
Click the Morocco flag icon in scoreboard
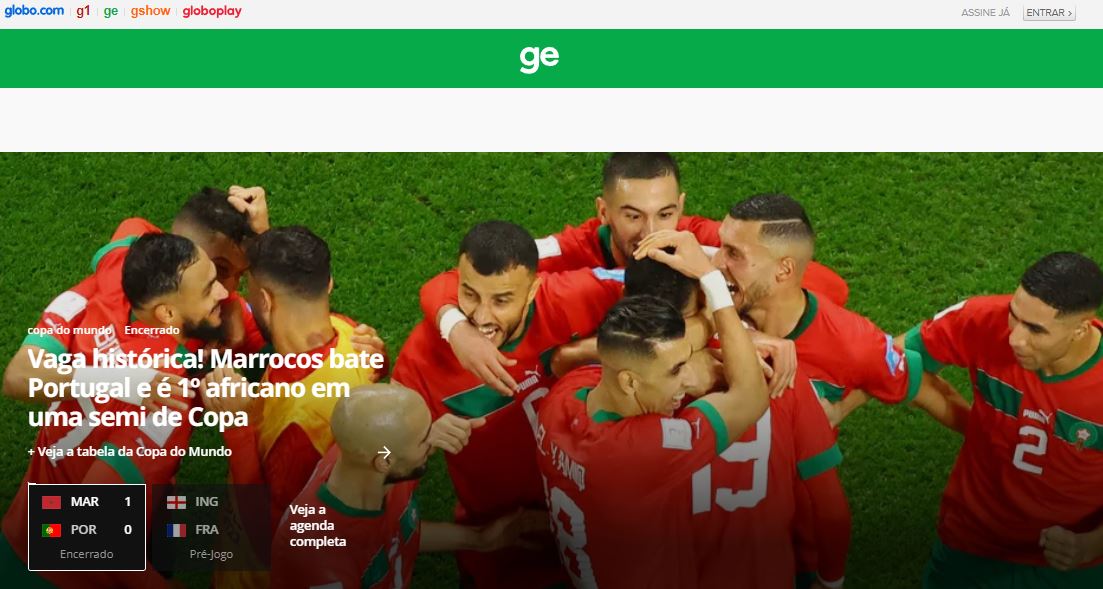(x=51, y=502)
